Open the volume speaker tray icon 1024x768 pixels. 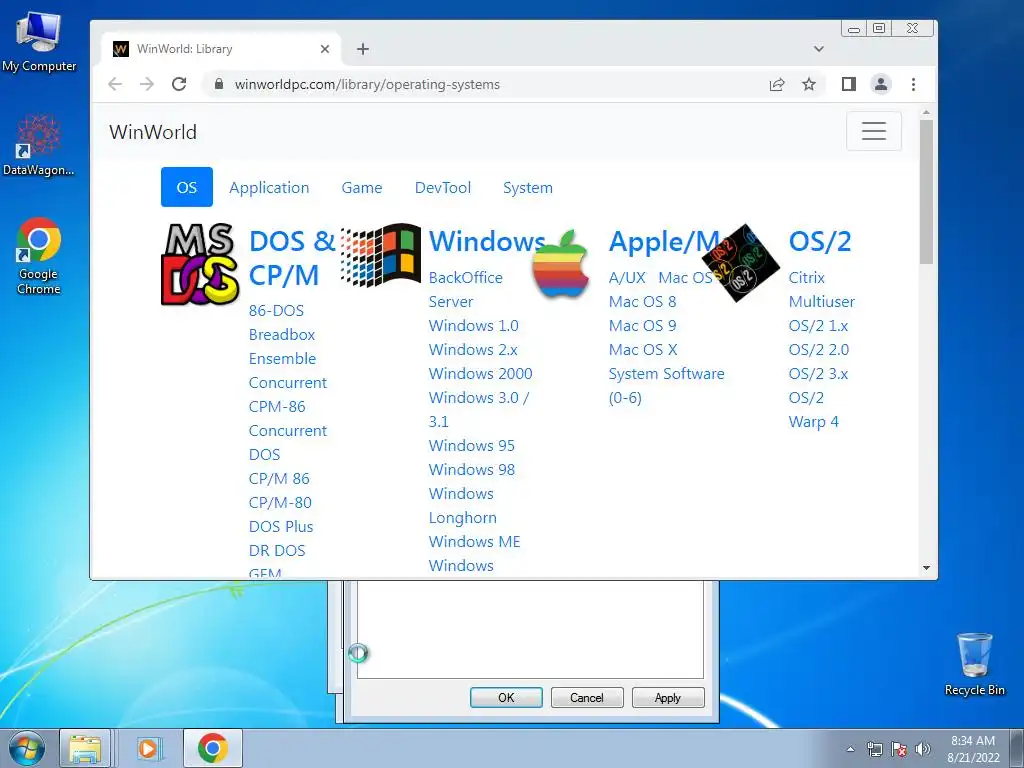(x=923, y=749)
